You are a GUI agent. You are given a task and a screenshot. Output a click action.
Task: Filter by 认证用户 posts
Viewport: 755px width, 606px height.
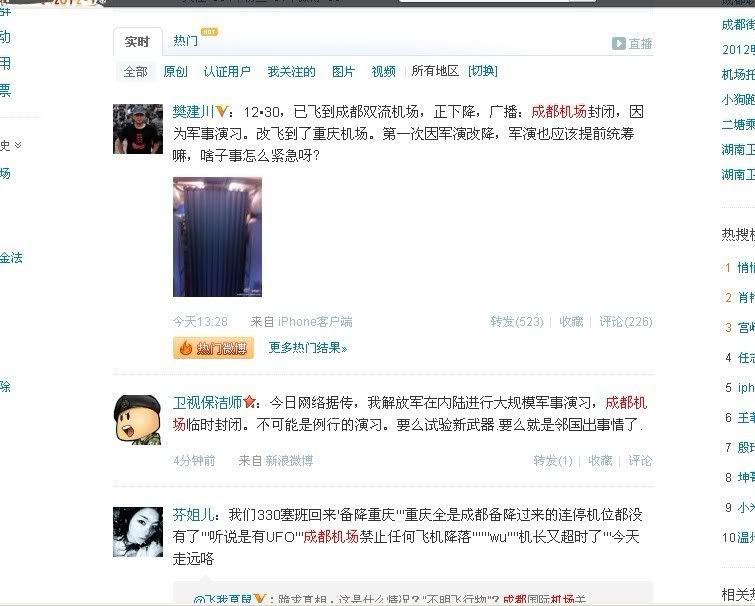tap(227, 72)
